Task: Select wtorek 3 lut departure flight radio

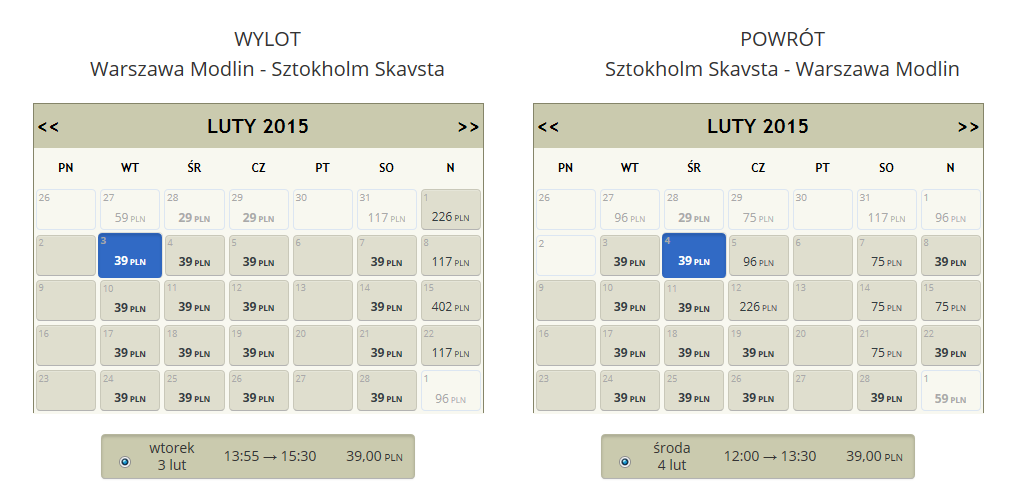Action: click(x=125, y=462)
